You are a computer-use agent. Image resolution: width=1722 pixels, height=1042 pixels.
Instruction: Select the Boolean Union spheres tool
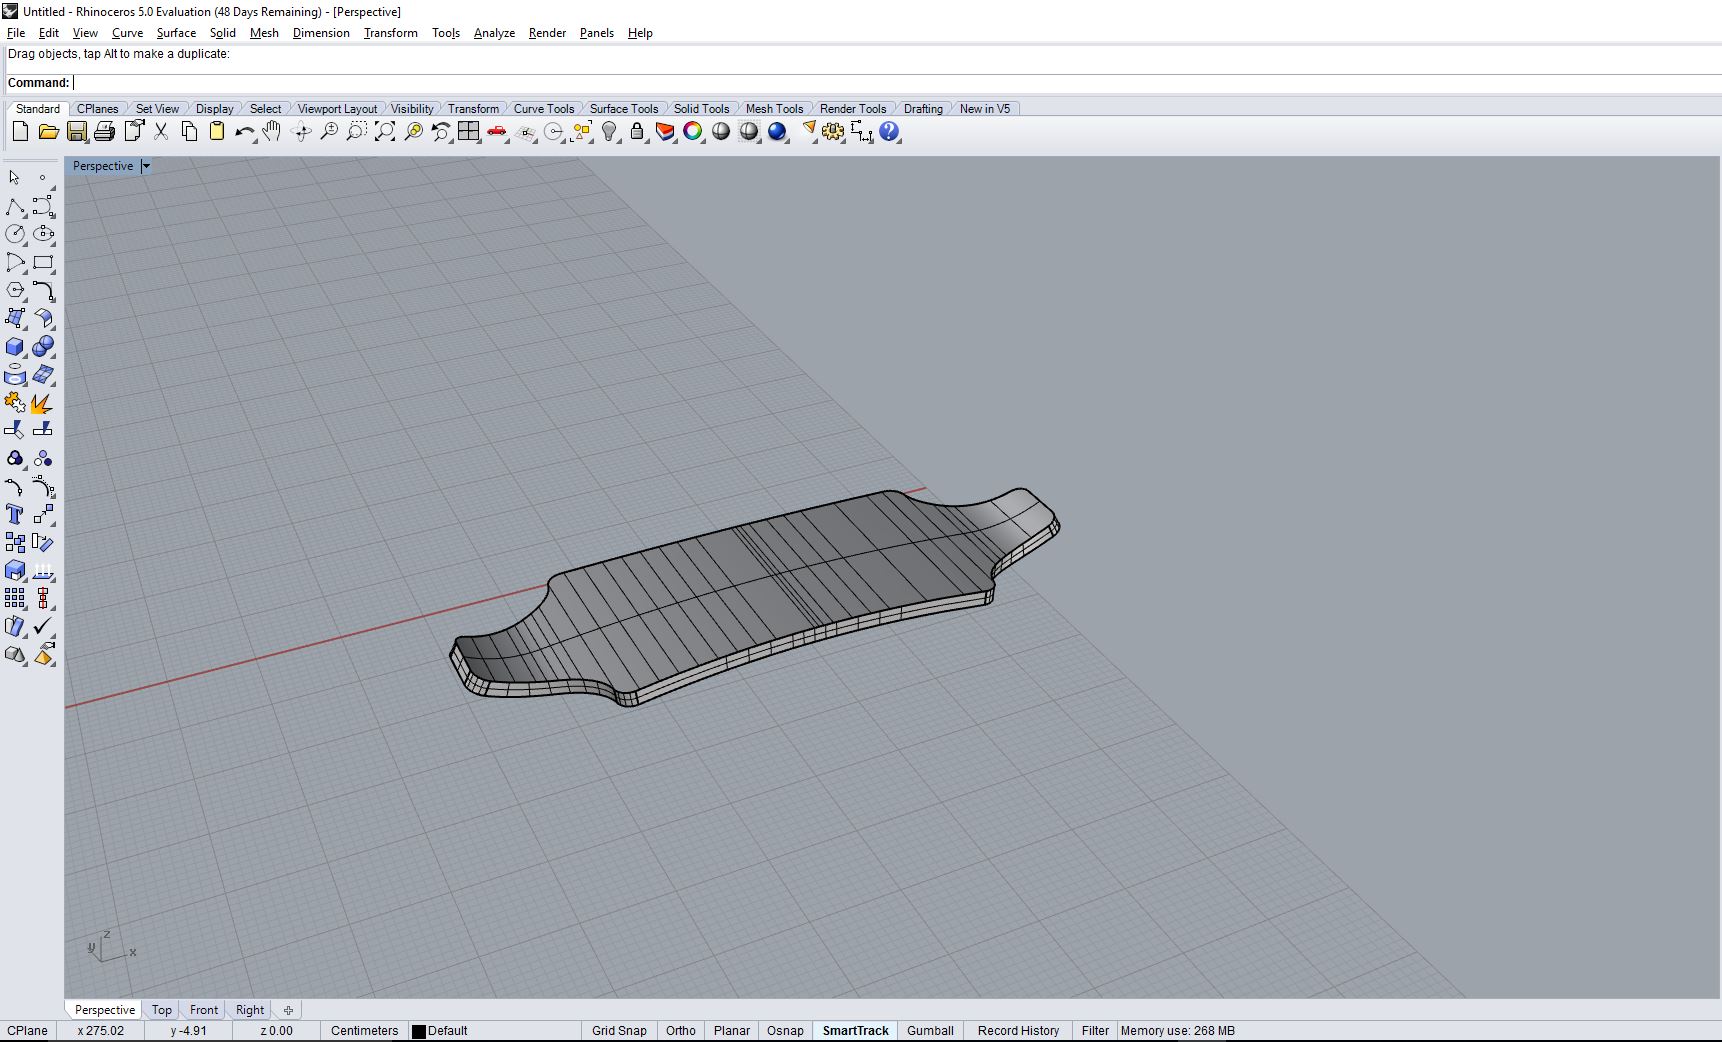43,346
